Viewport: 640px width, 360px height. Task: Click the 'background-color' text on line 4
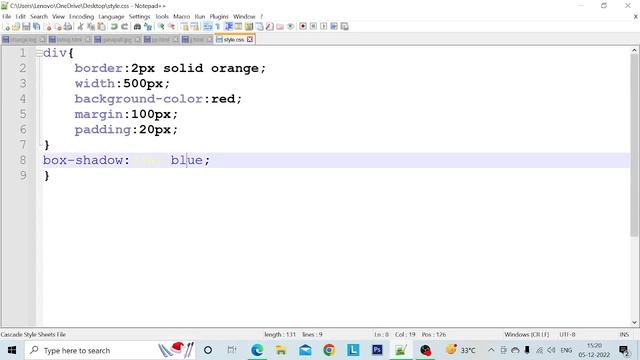pyautogui.click(x=139, y=99)
